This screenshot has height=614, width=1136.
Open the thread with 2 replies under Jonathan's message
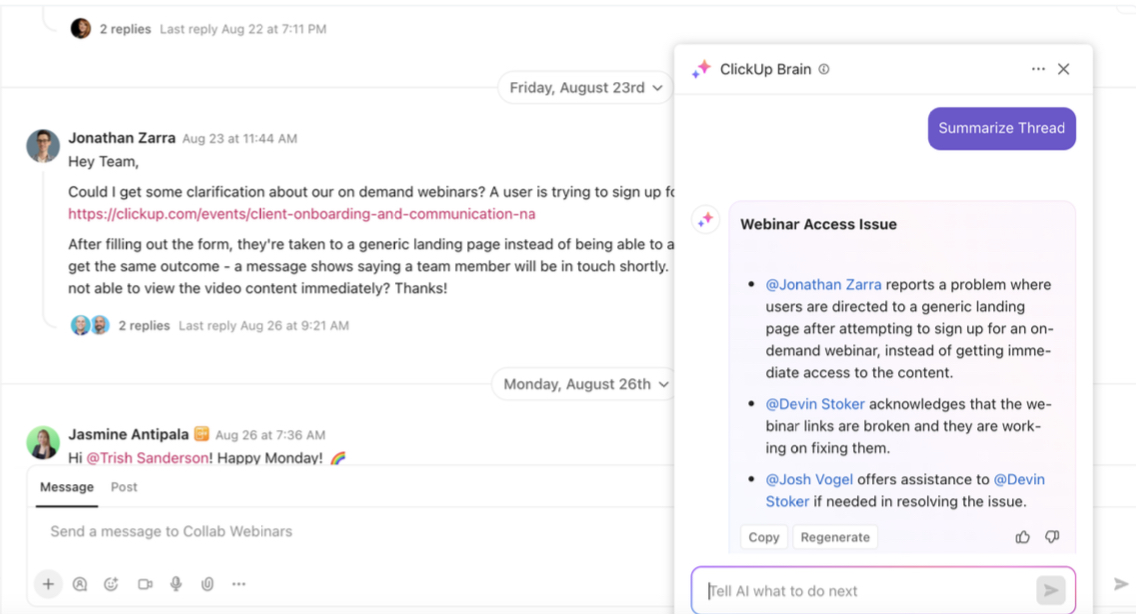tap(145, 325)
